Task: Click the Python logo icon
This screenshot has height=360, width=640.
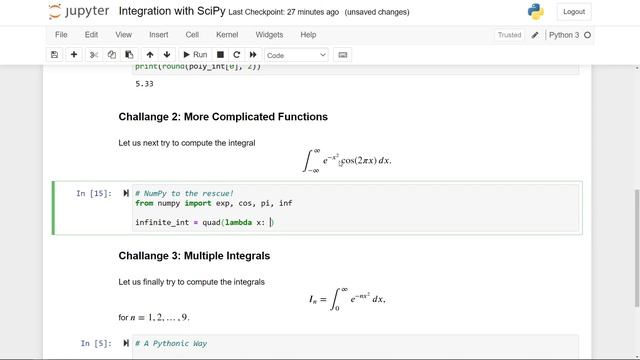Action: click(x=536, y=12)
